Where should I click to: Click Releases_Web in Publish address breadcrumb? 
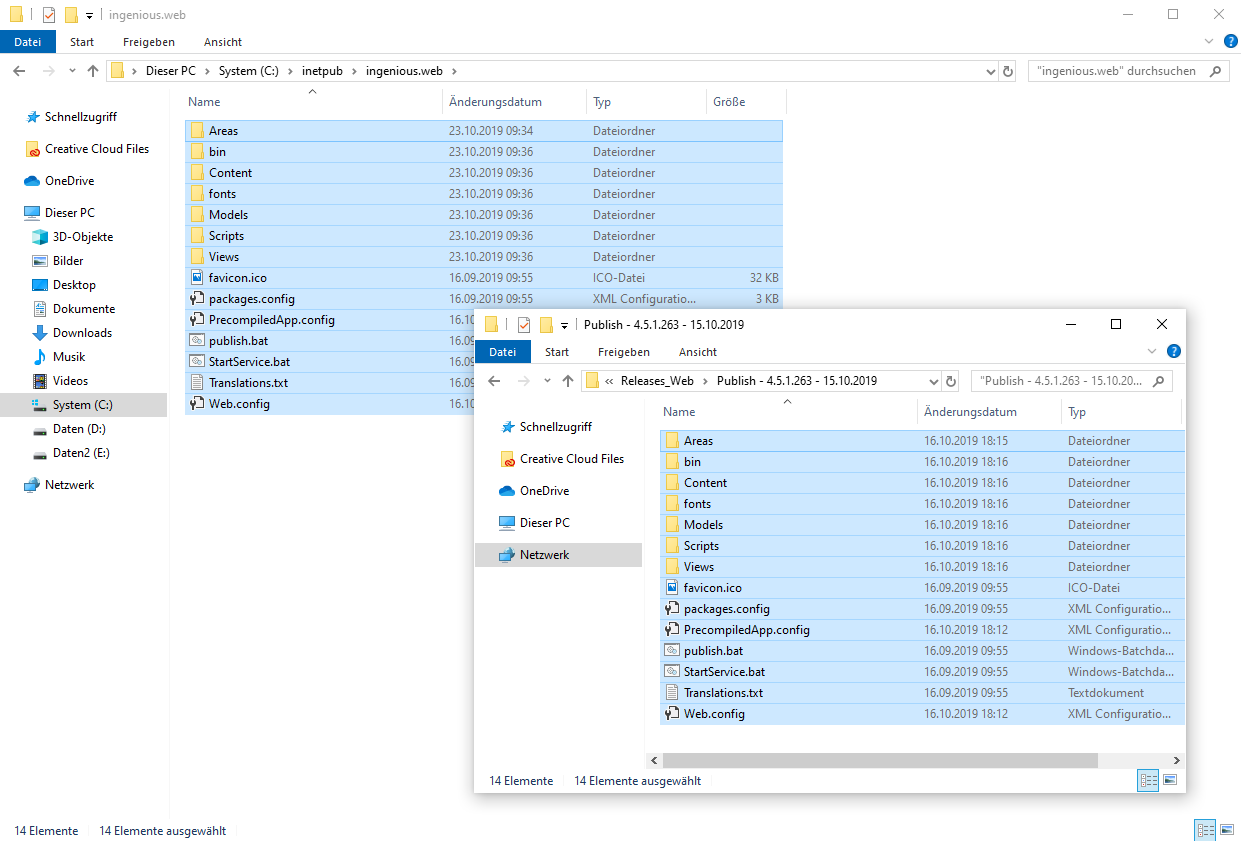pos(657,381)
